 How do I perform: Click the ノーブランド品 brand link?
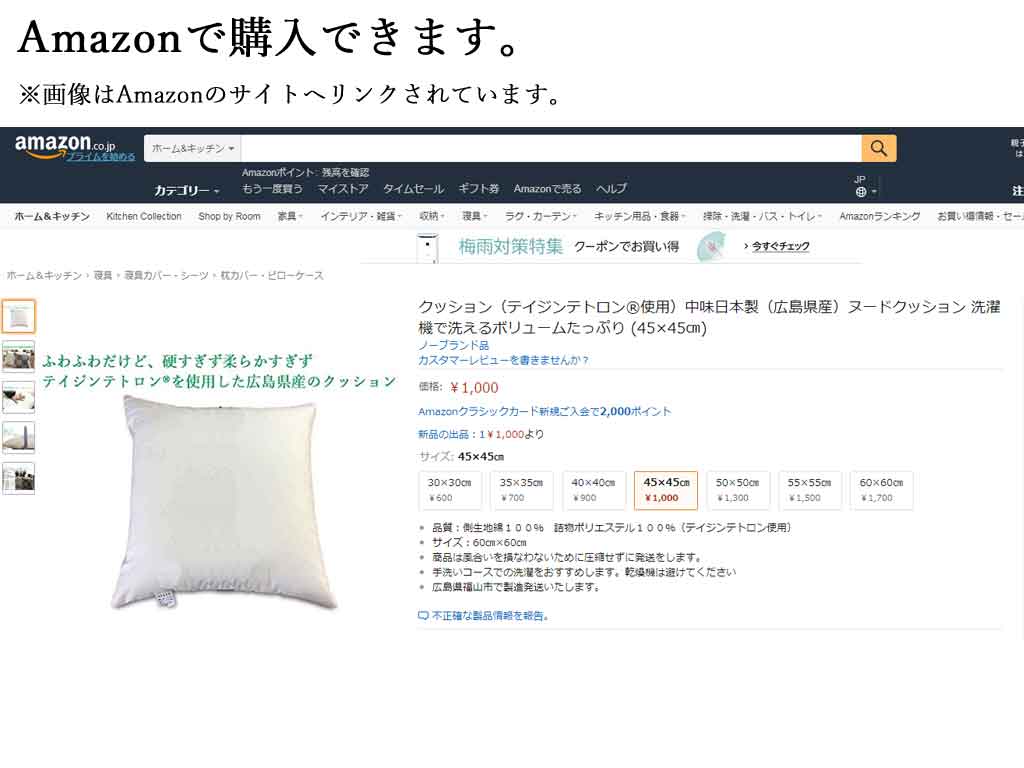tap(453, 345)
